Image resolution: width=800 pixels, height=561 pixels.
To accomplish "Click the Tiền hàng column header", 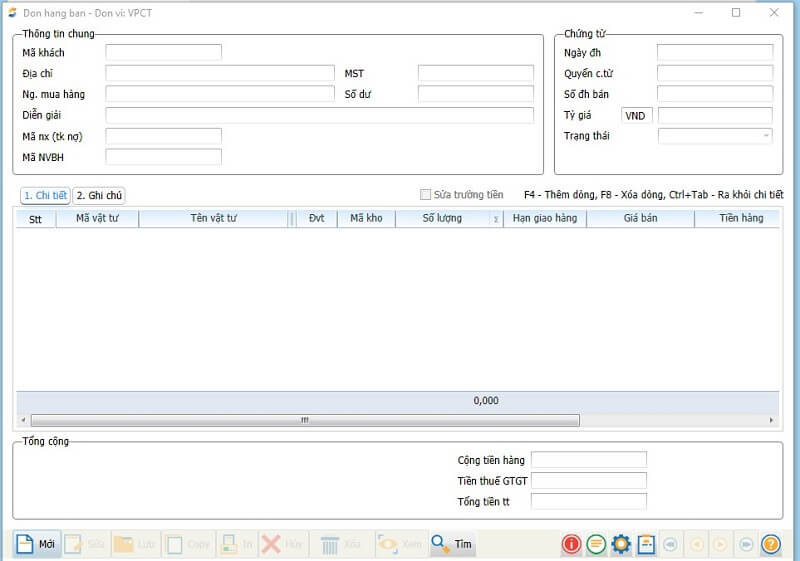I will pyautogui.click(x=737, y=218).
